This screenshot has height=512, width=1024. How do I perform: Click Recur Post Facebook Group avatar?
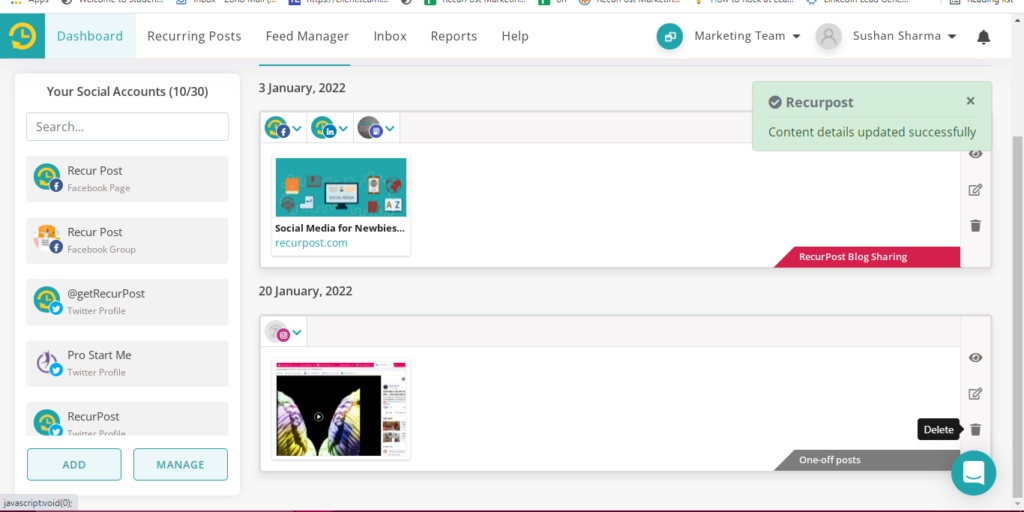pyautogui.click(x=48, y=239)
